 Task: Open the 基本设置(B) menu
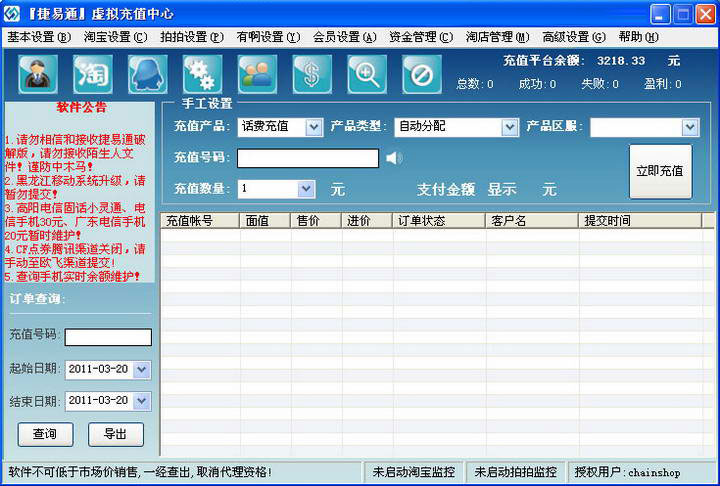[39, 37]
